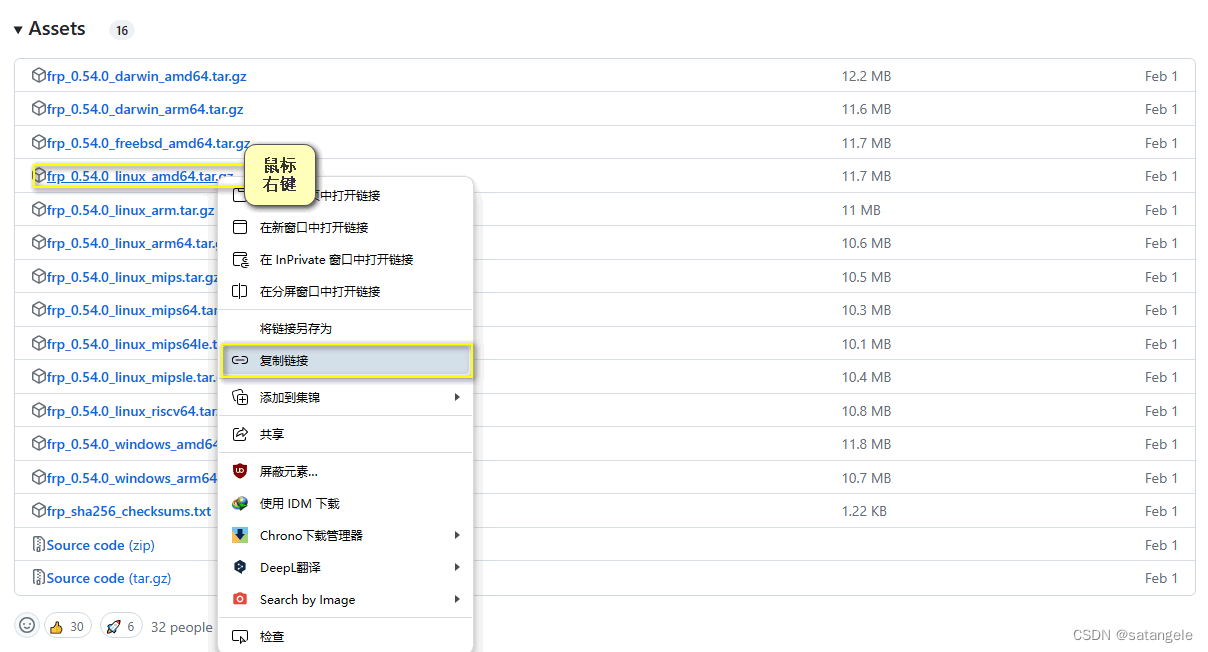Open the Source code (zip) link

(x=99, y=545)
